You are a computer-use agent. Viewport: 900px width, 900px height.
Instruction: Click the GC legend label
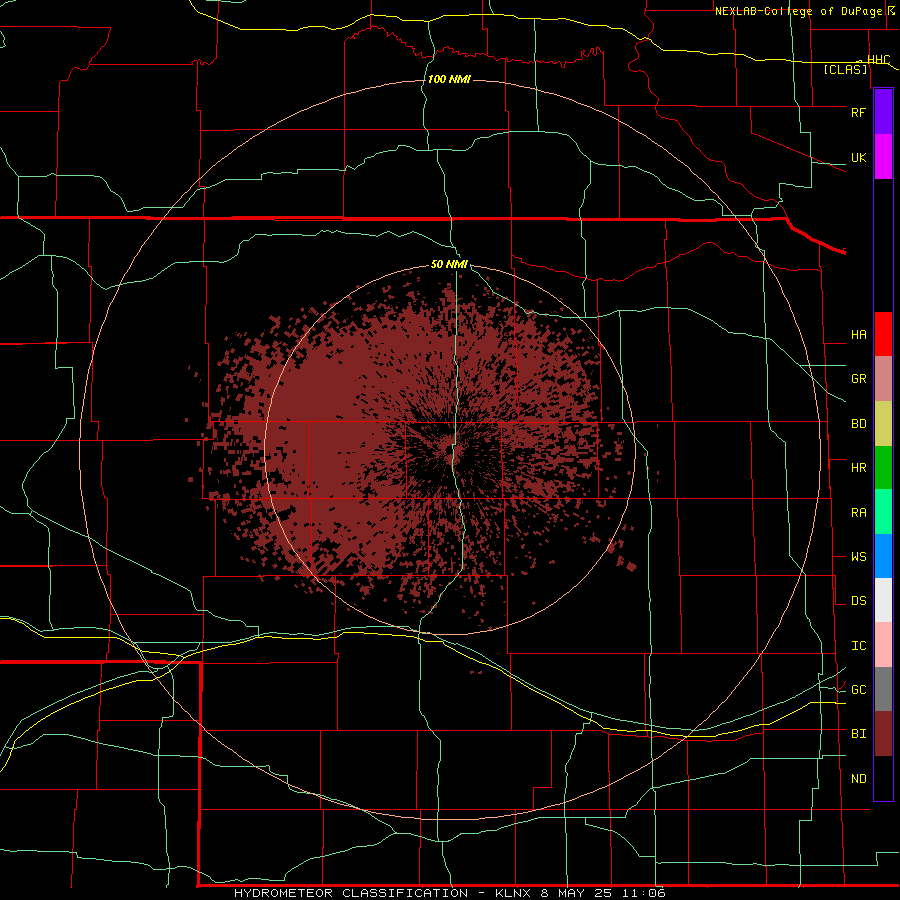tap(858, 690)
